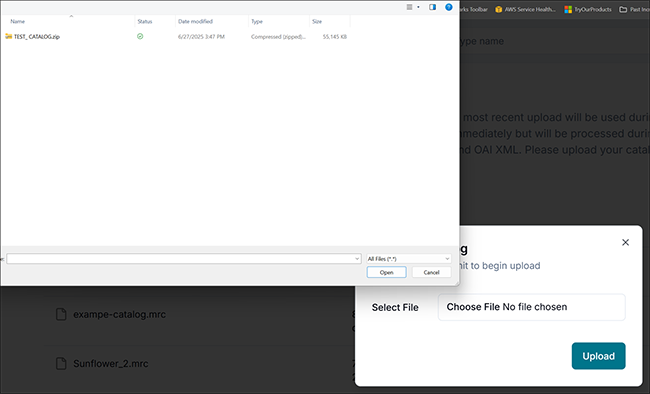Image resolution: width=650 pixels, height=394 pixels.
Task: Click the 6/27/2025 3:47 PM date cell
Action: pos(201,36)
